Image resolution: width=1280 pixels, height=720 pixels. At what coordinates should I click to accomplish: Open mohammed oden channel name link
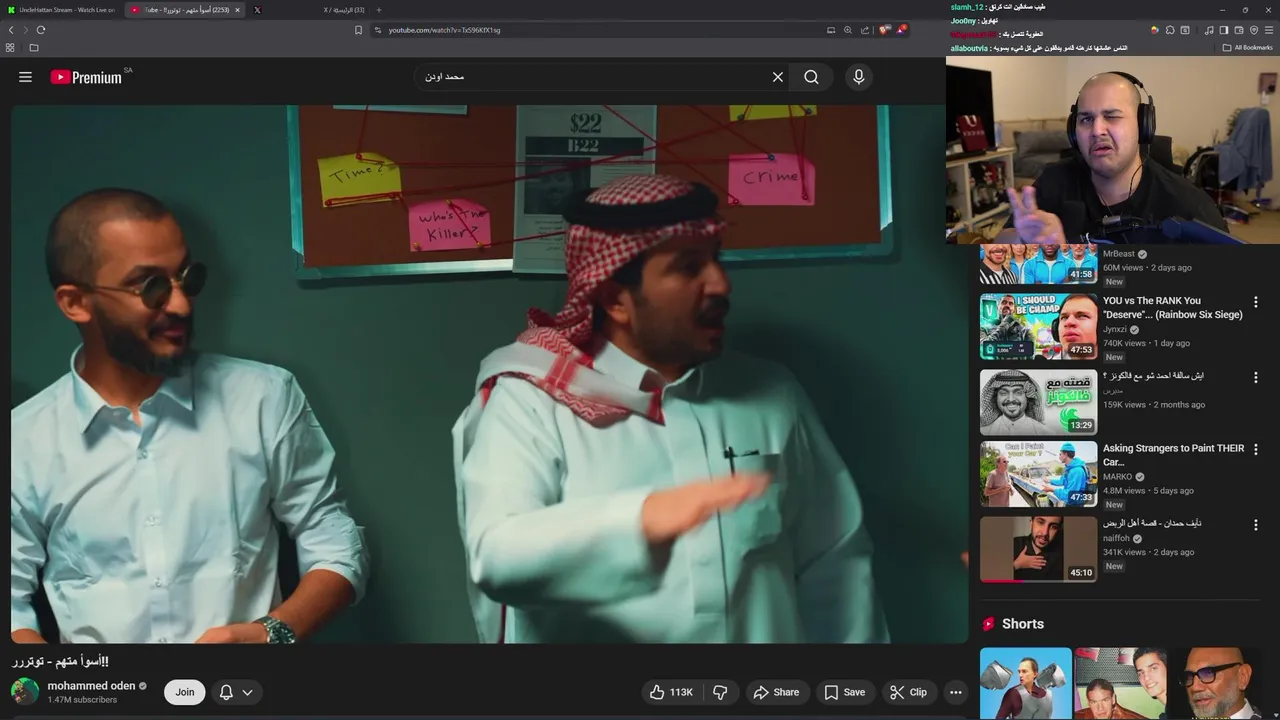point(91,686)
